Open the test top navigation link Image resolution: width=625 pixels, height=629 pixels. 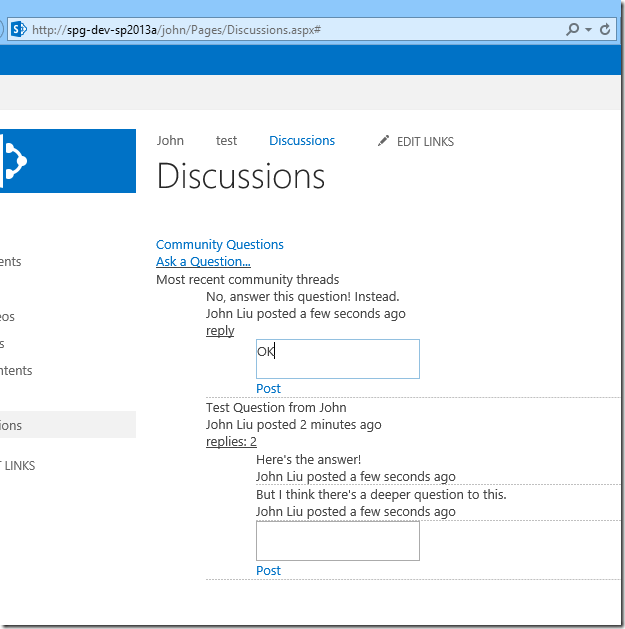(x=227, y=141)
